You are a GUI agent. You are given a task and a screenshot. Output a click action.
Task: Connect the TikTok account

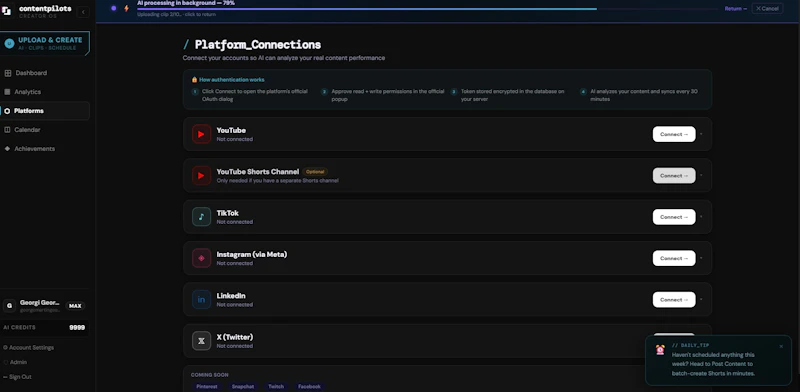(674, 217)
